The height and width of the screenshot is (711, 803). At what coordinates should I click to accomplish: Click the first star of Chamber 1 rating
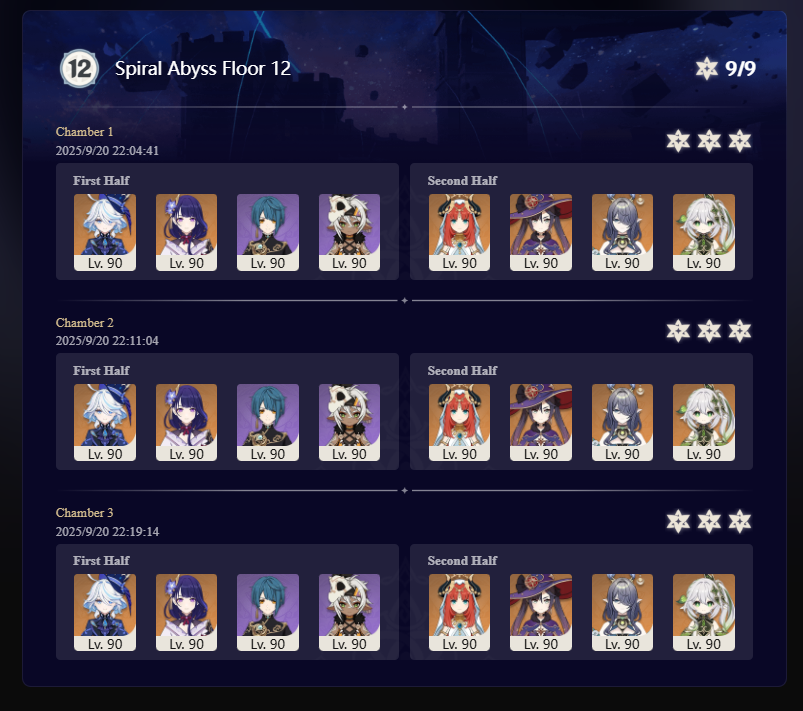(x=678, y=141)
